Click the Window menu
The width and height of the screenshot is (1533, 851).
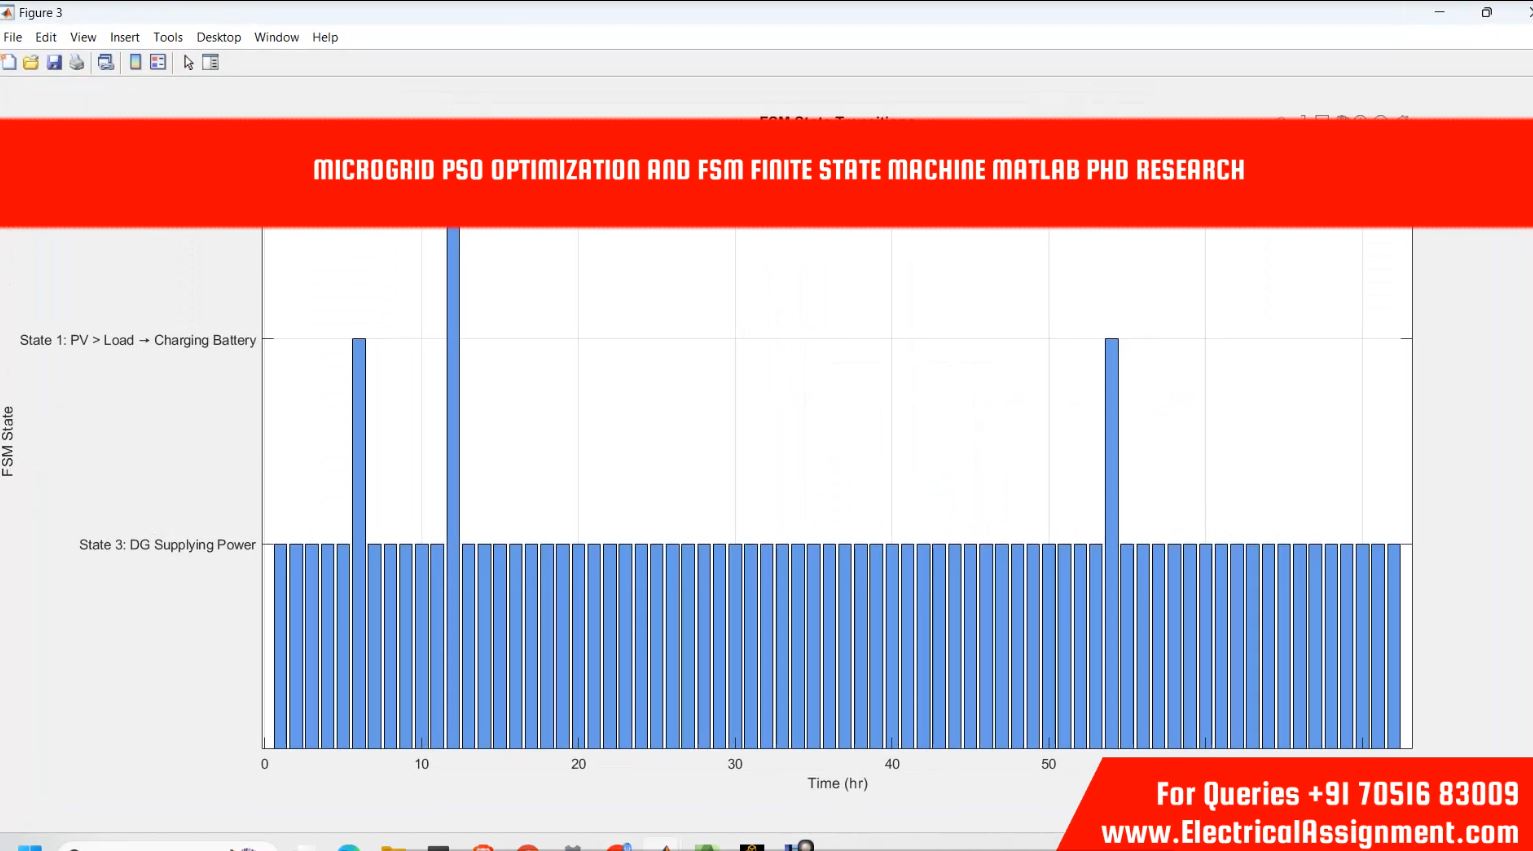276,37
